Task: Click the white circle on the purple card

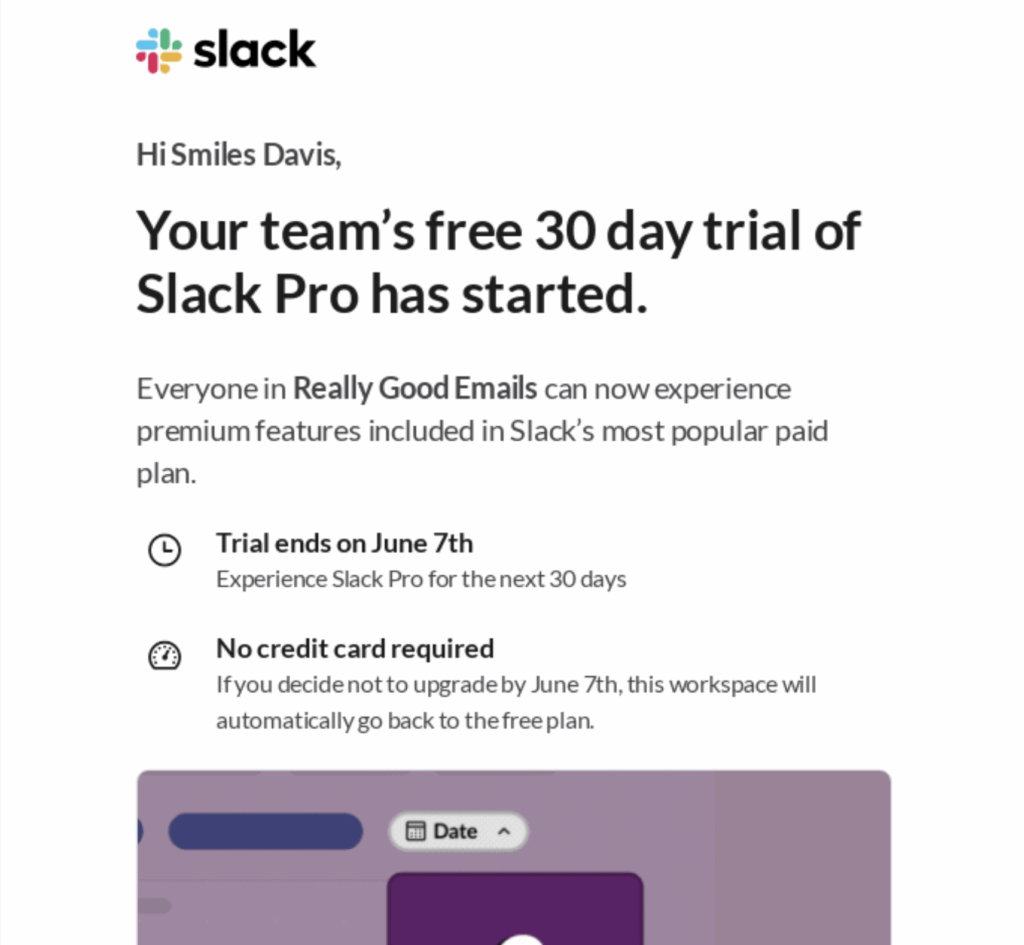Action: 522,939
